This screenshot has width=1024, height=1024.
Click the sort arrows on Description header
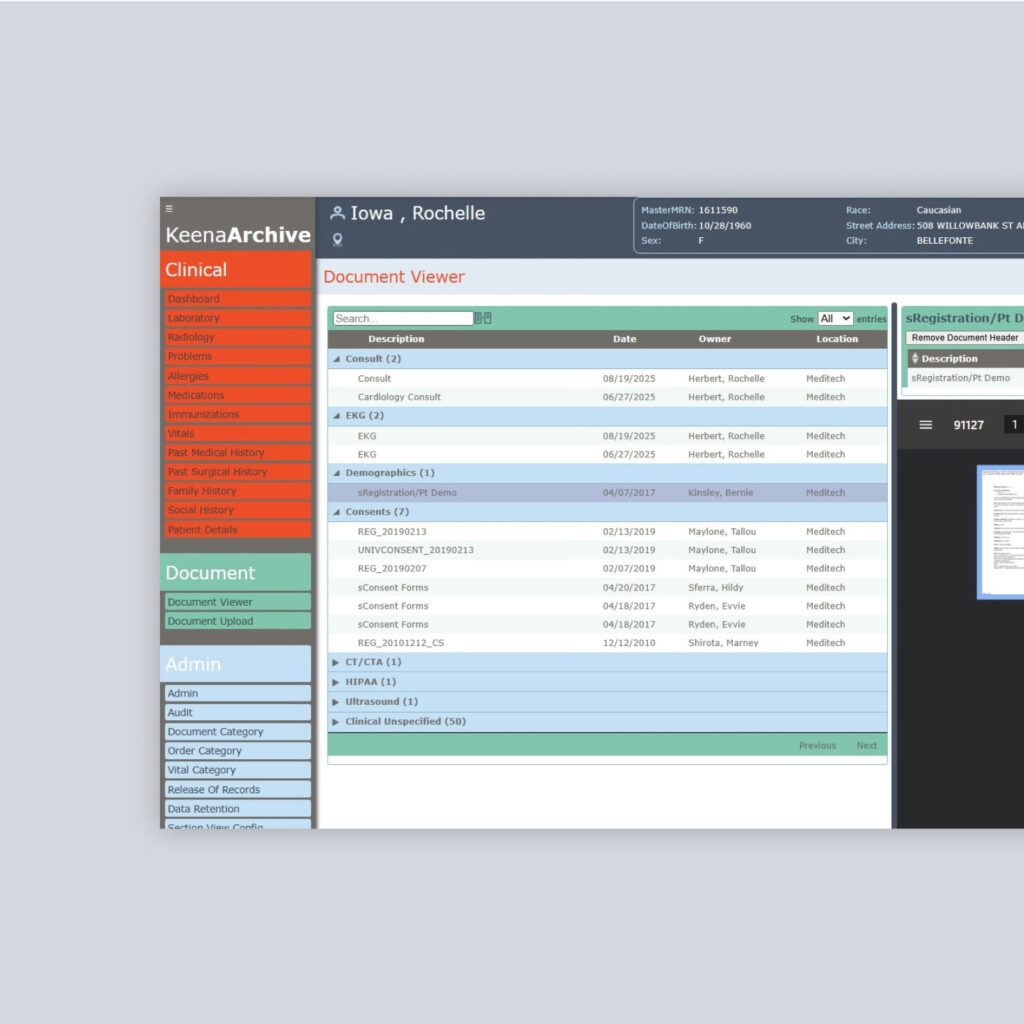point(914,358)
